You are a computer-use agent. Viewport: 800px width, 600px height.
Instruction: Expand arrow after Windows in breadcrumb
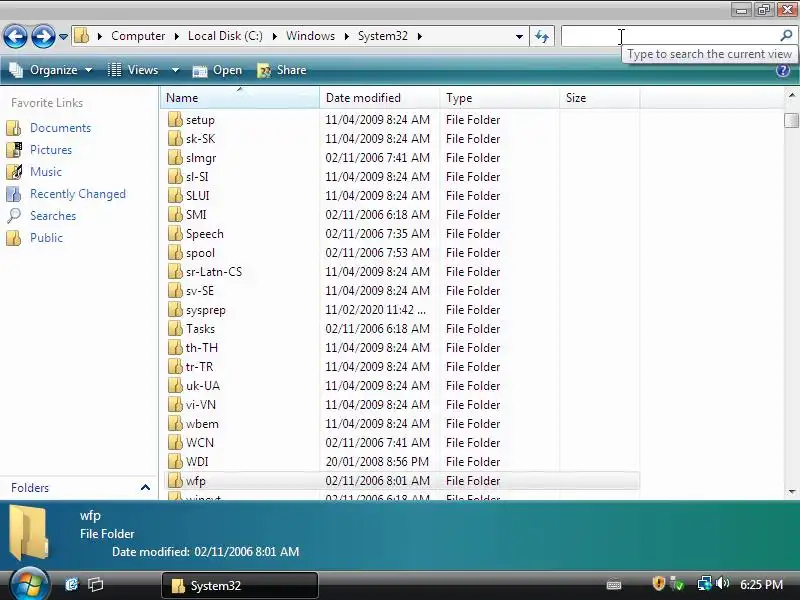pos(346,36)
